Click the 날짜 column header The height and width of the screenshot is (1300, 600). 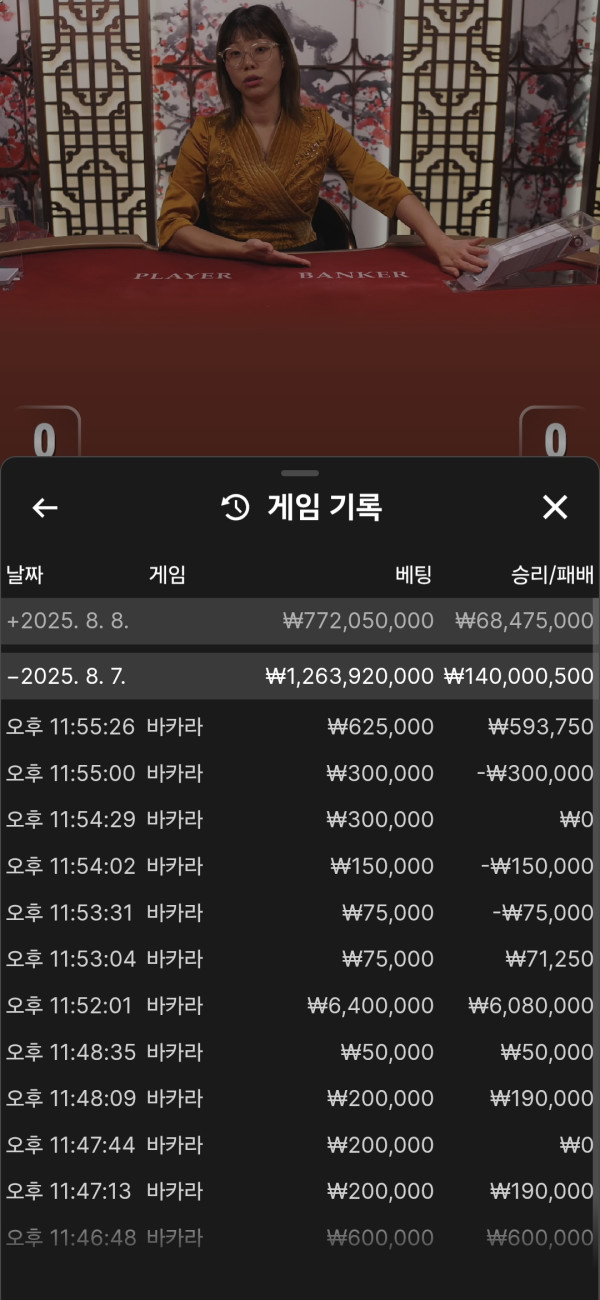click(25, 575)
